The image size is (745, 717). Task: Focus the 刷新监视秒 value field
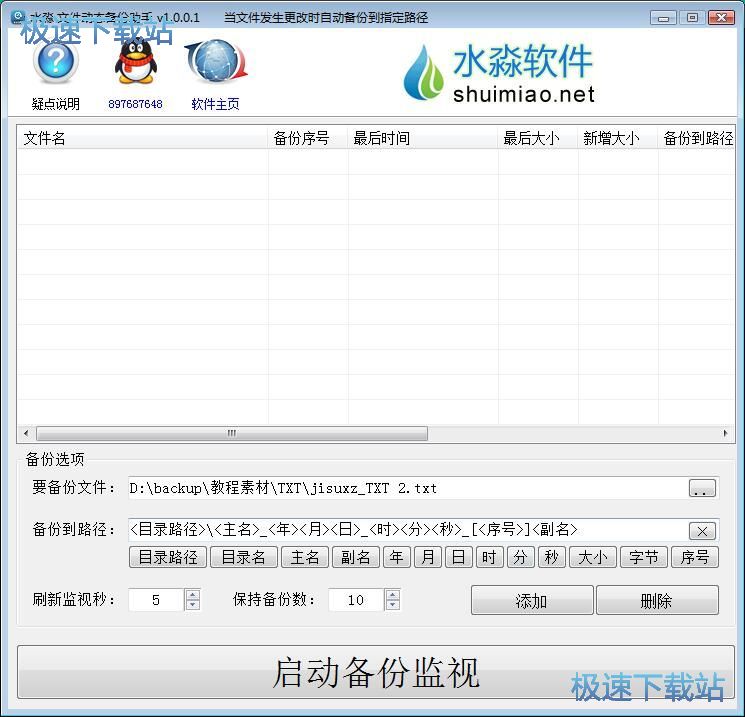156,600
